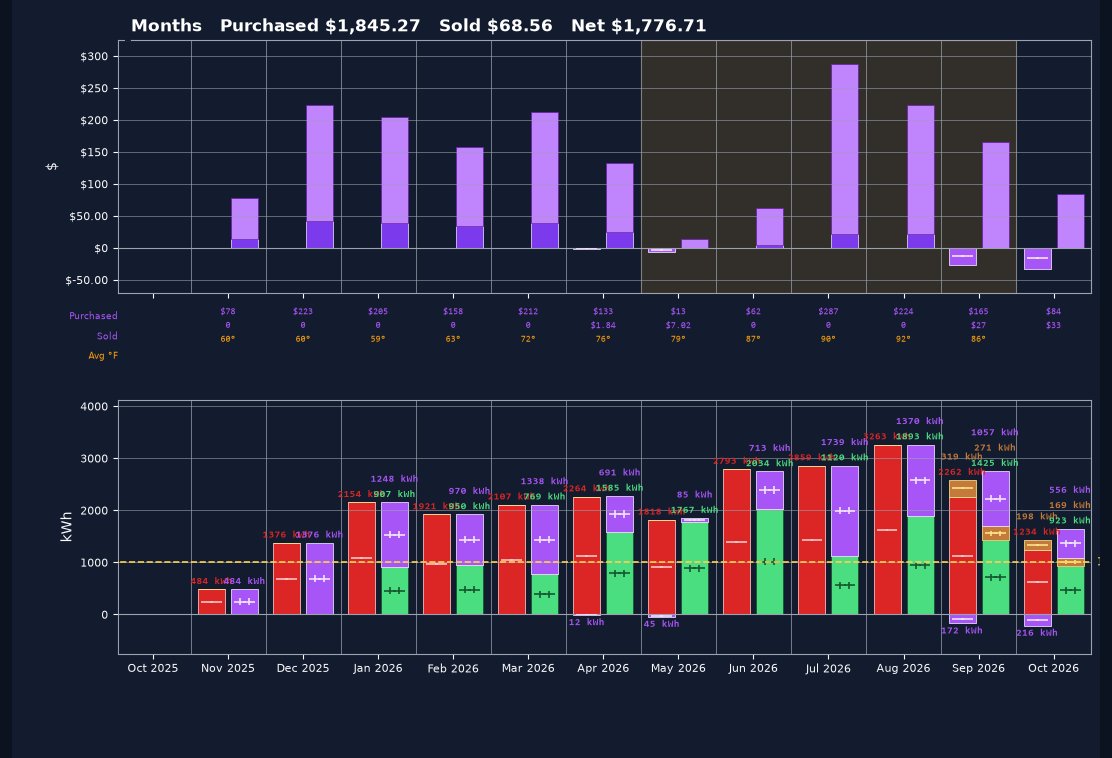Click the 59° average temperature for Jan 2026
Screen dimensions: 1112x758
[378, 339]
